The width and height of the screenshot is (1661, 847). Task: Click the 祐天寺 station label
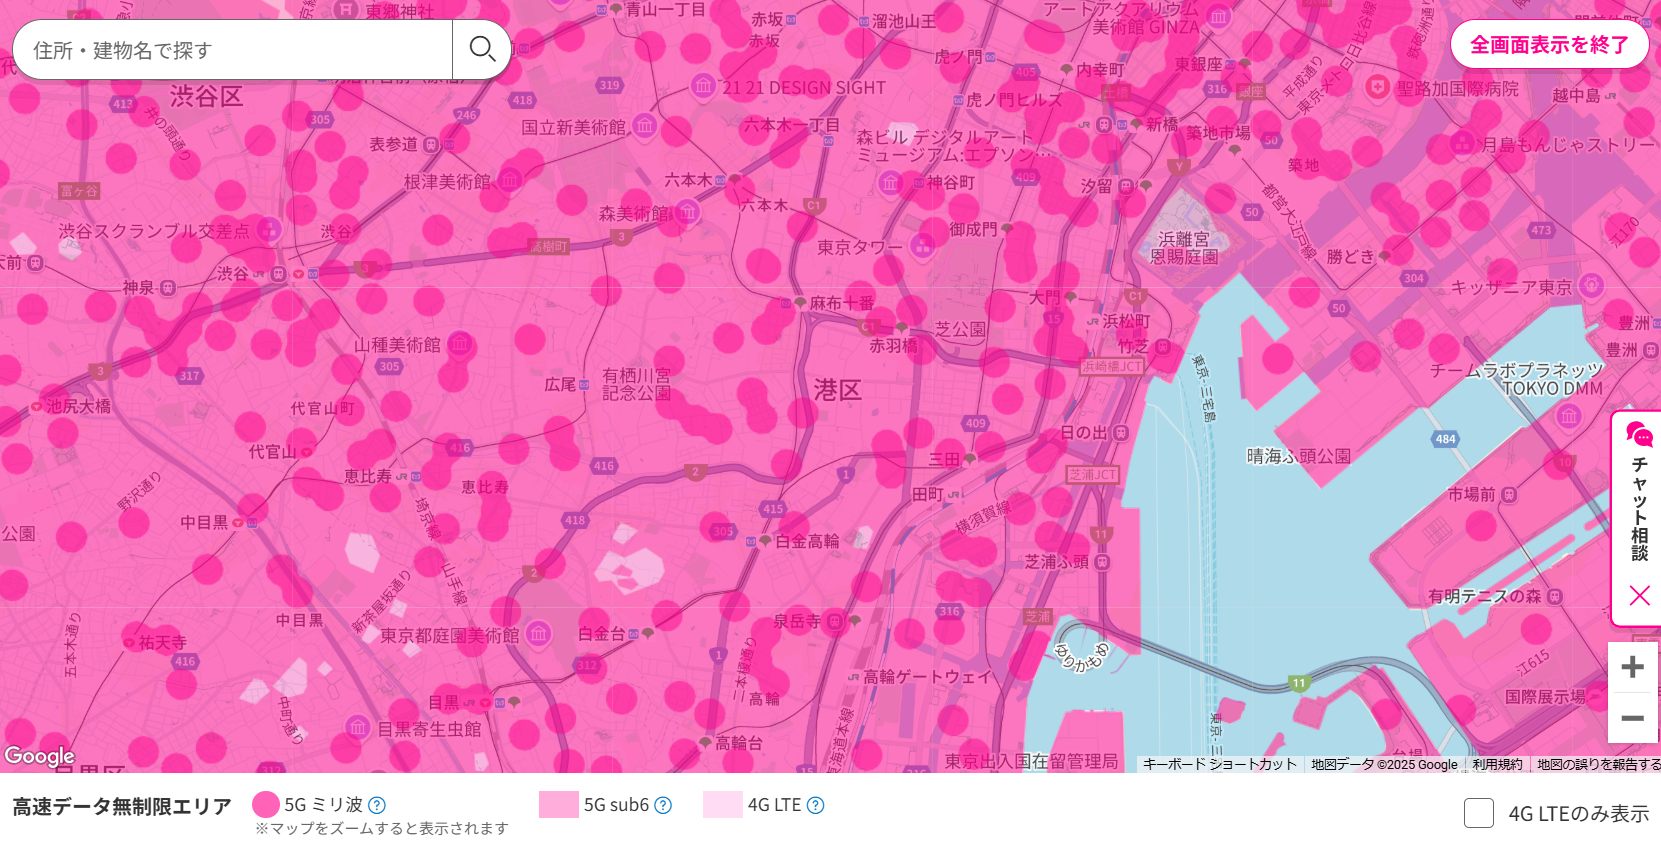(x=162, y=642)
